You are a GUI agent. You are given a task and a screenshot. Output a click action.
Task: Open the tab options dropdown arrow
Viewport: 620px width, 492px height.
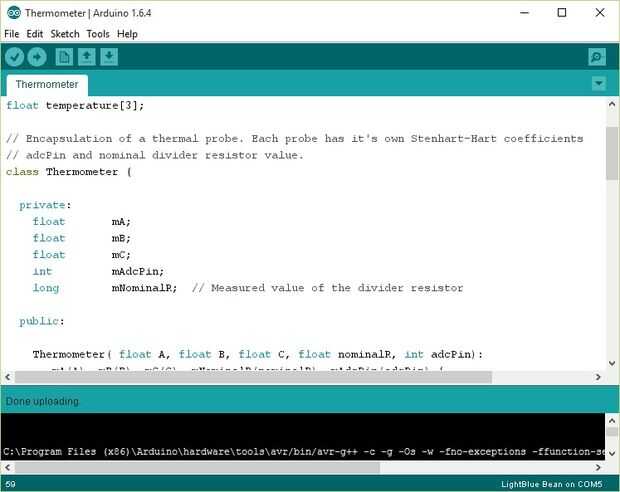599,83
